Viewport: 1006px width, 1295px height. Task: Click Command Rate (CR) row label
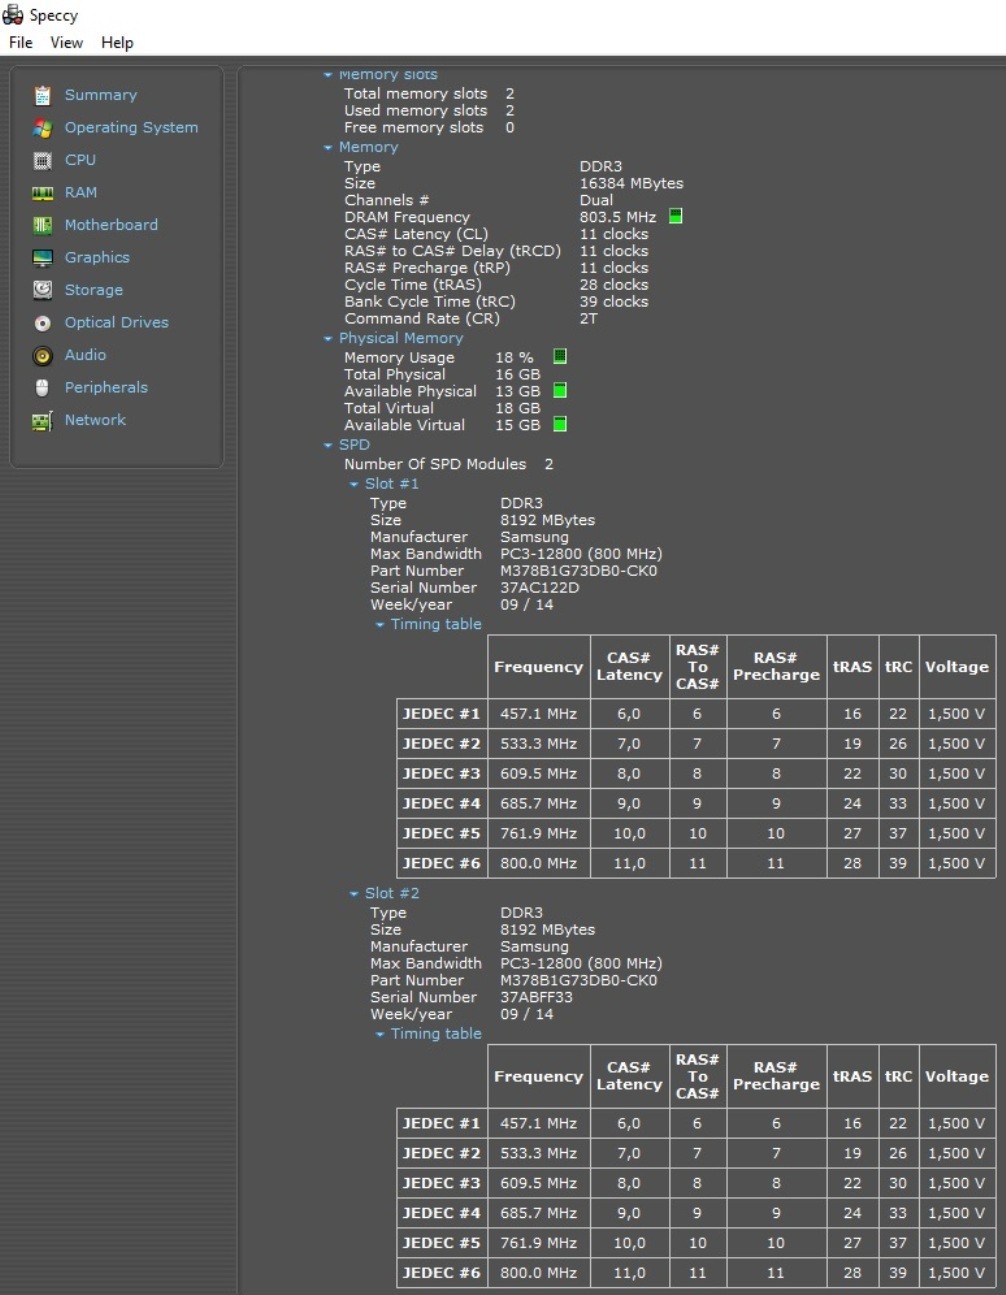[x=421, y=318]
